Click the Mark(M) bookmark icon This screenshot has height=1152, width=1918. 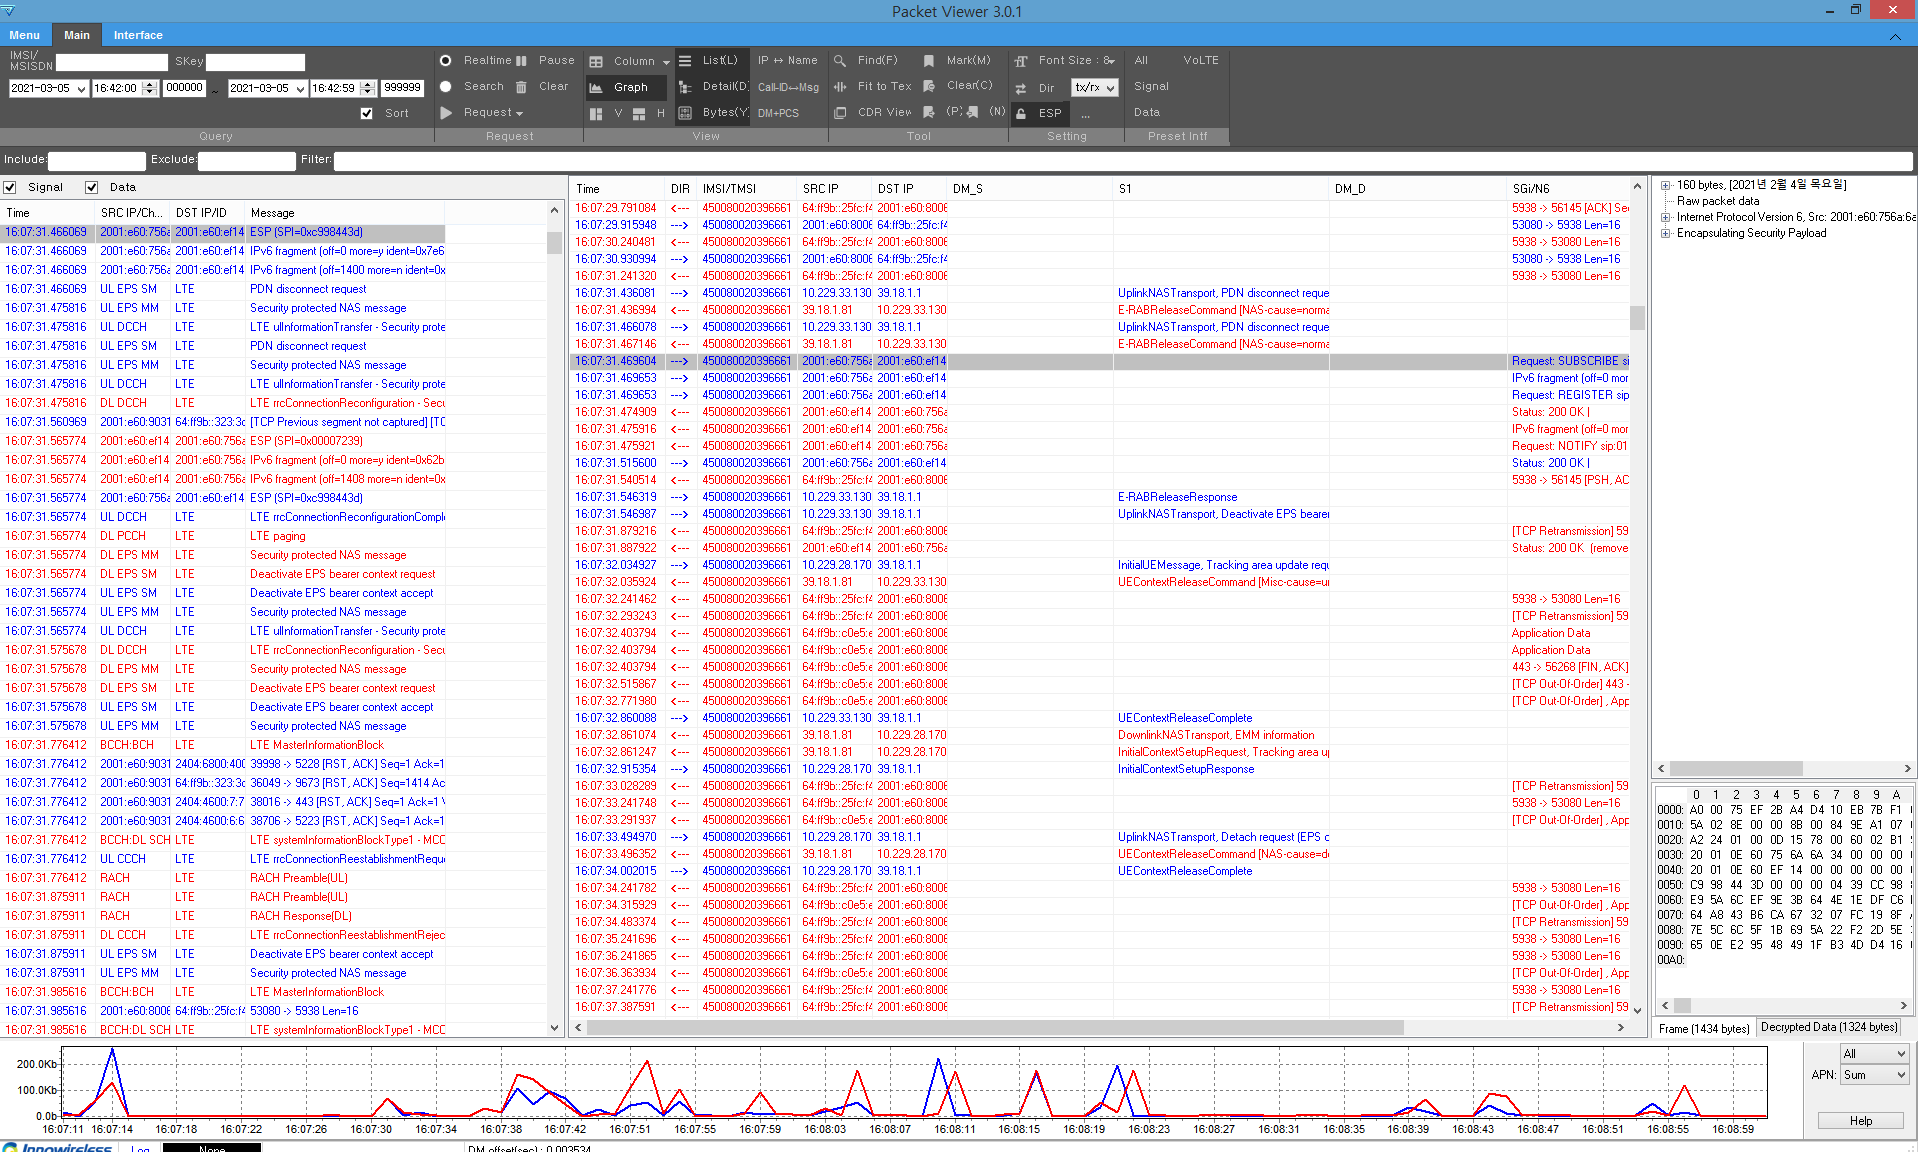point(929,61)
